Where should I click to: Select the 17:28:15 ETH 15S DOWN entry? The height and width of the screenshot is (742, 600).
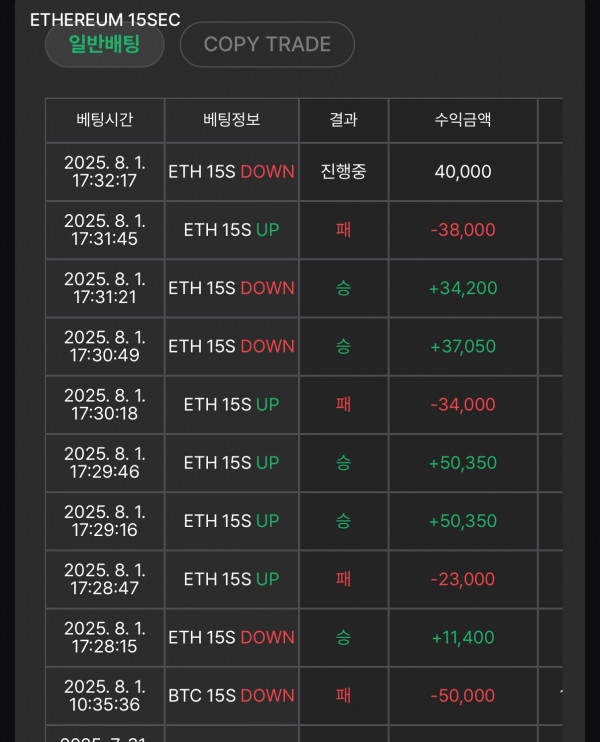click(231, 637)
